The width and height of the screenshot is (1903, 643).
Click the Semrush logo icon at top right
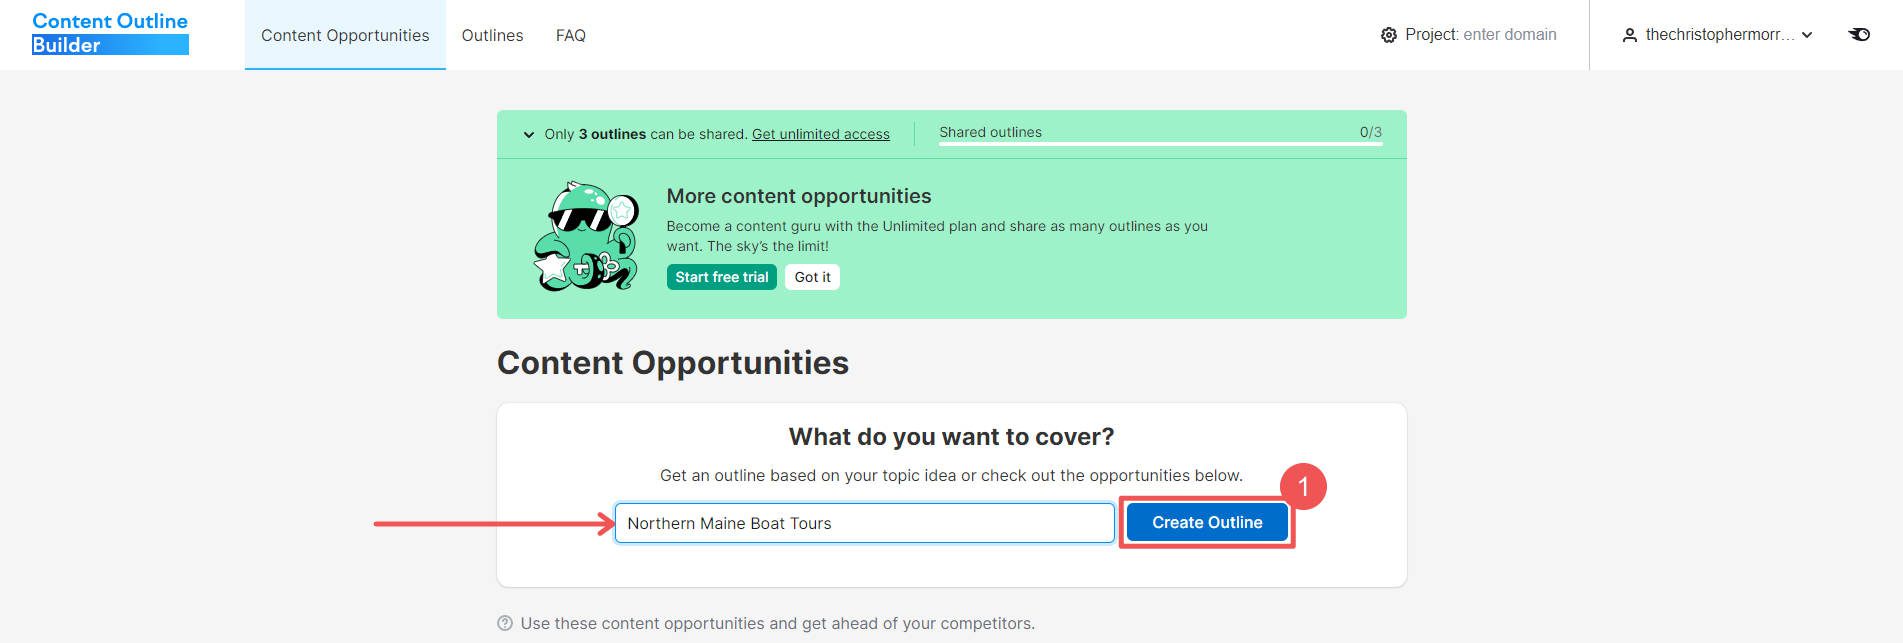point(1859,33)
